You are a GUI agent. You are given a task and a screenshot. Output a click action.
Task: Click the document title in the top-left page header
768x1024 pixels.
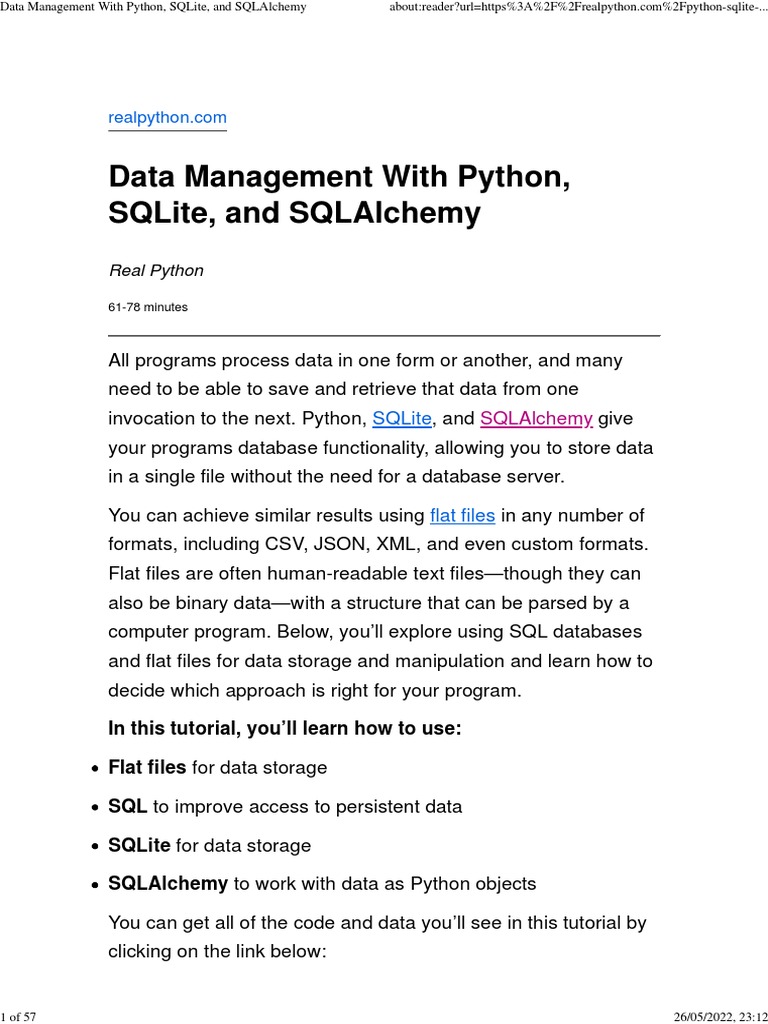153,8
